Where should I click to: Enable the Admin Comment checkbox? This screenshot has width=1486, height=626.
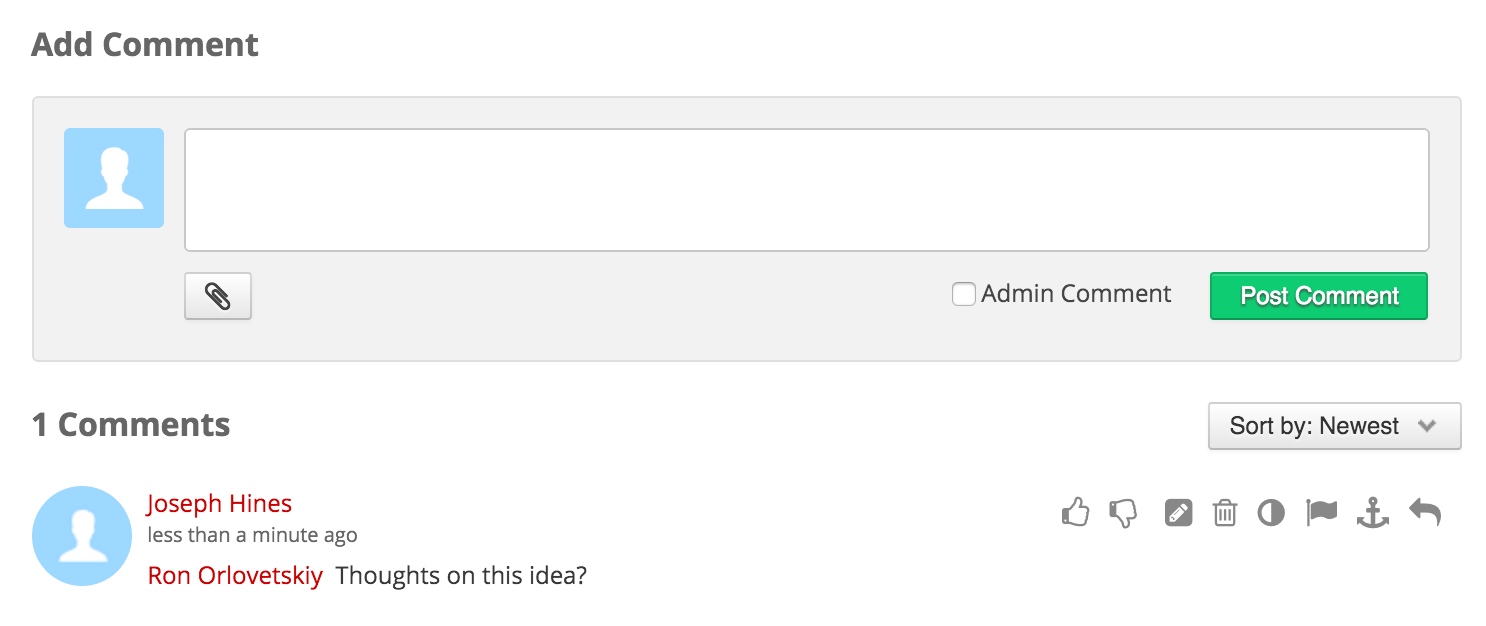[x=963, y=294]
